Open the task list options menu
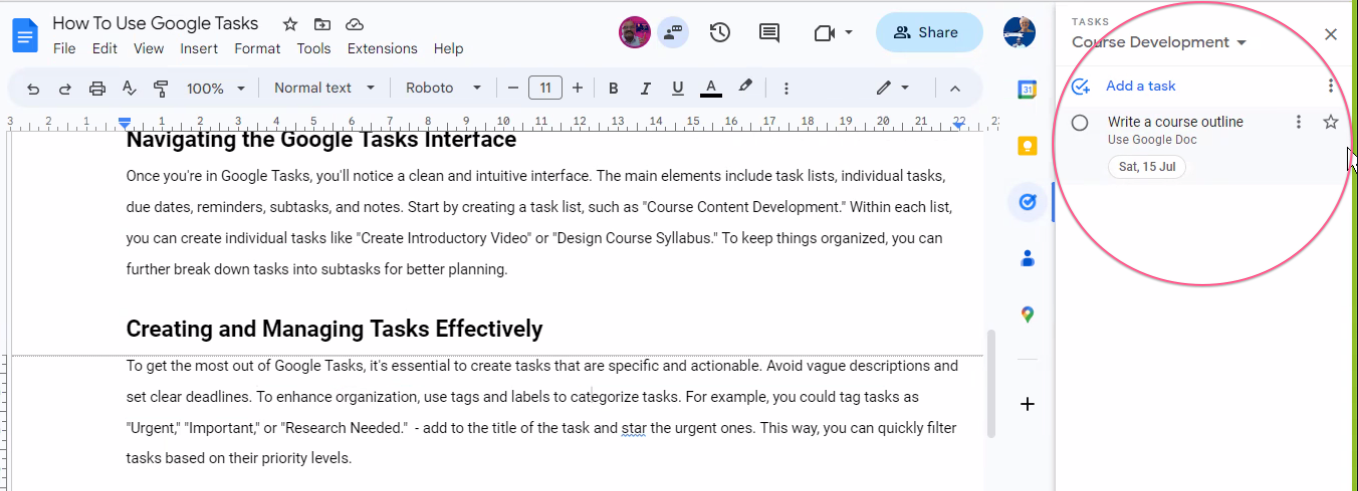 [x=1330, y=86]
